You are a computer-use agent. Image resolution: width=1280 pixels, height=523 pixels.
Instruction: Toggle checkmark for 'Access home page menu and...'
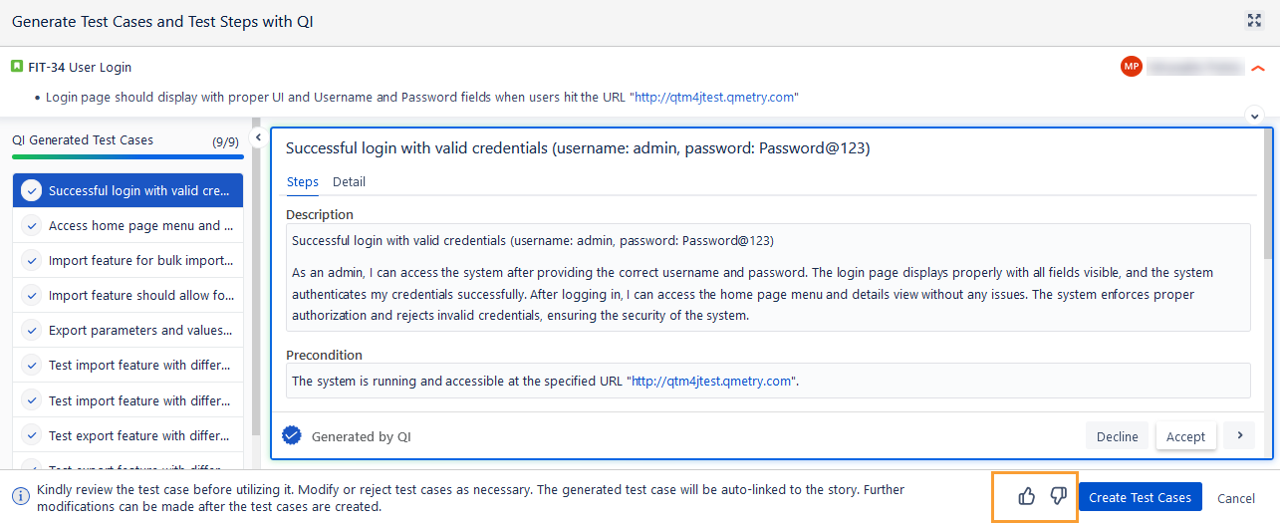point(31,226)
